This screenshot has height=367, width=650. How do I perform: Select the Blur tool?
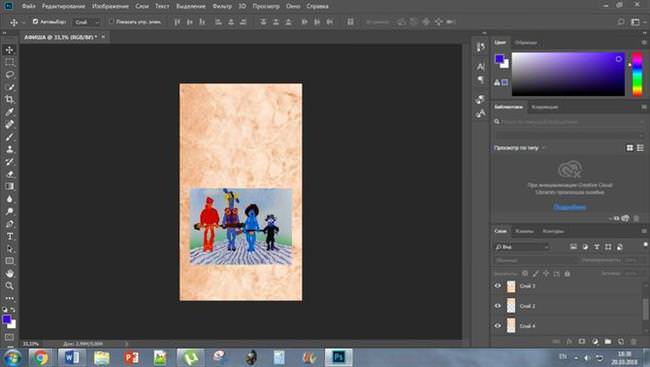coord(9,199)
